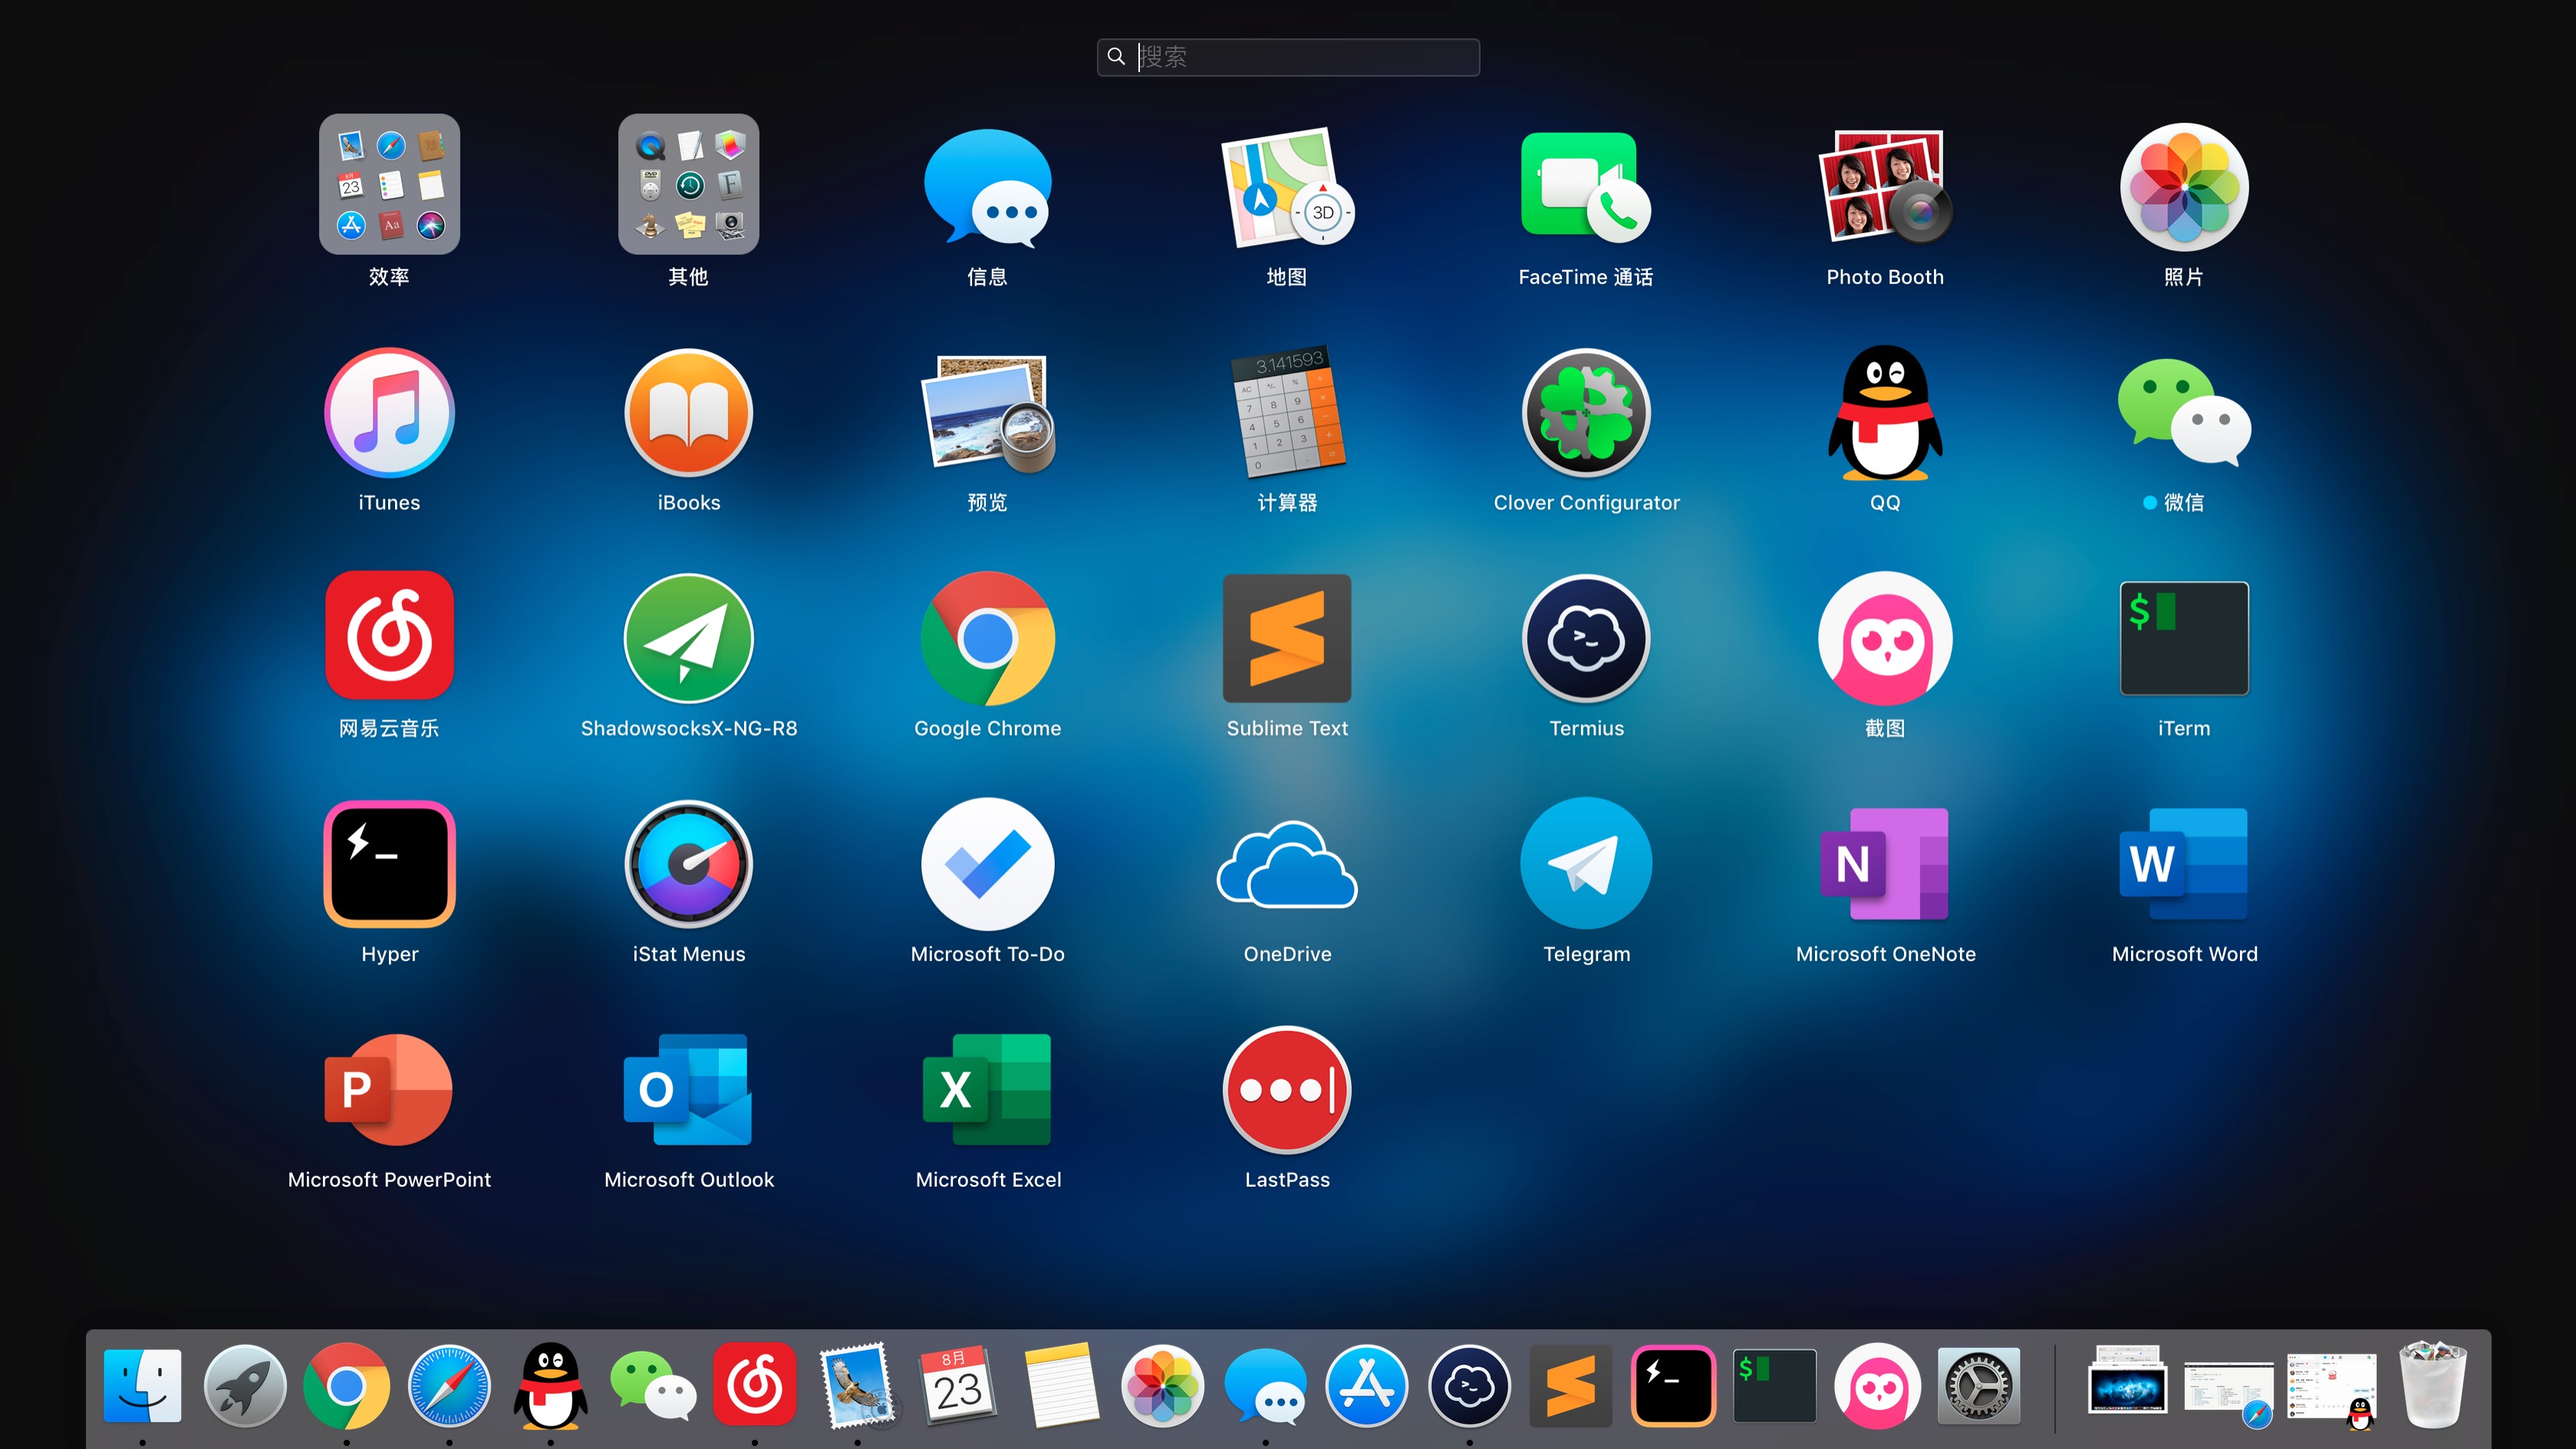Launch Google Chrome from Launchpad grid
The width and height of the screenshot is (2576, 1449).
tap(987, 638)
